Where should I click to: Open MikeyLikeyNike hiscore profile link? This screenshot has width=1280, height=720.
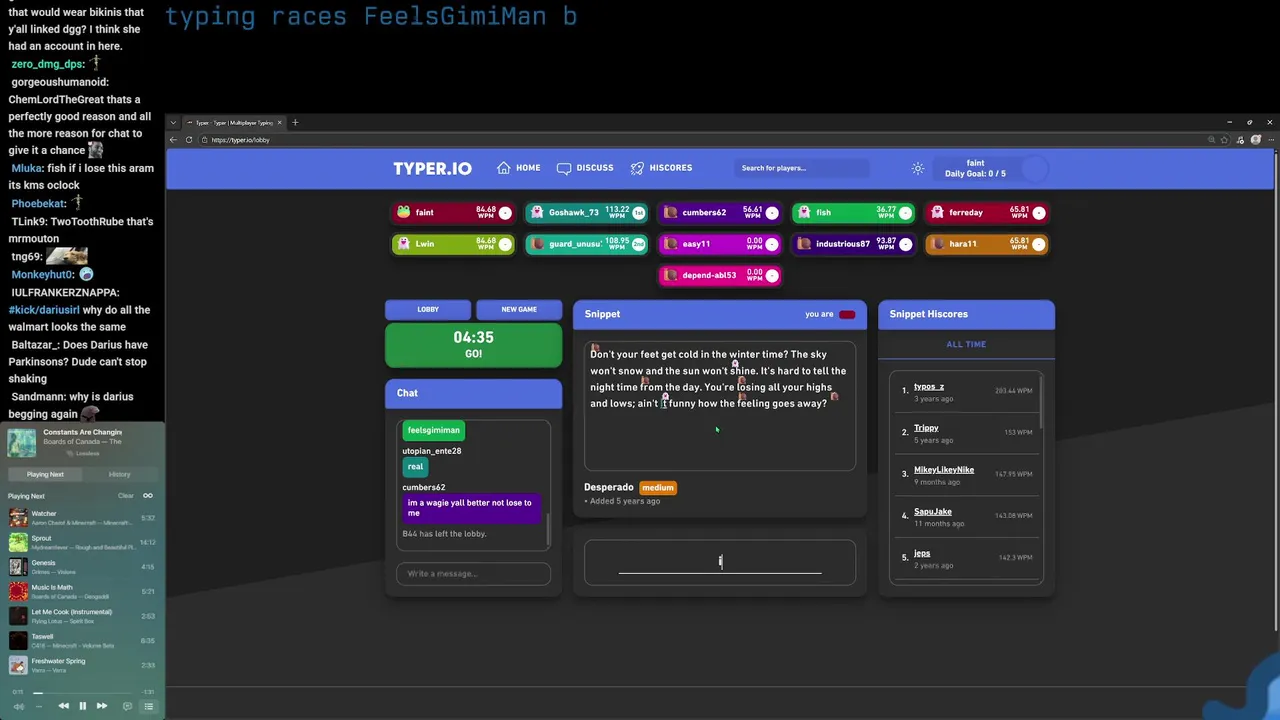944,470
